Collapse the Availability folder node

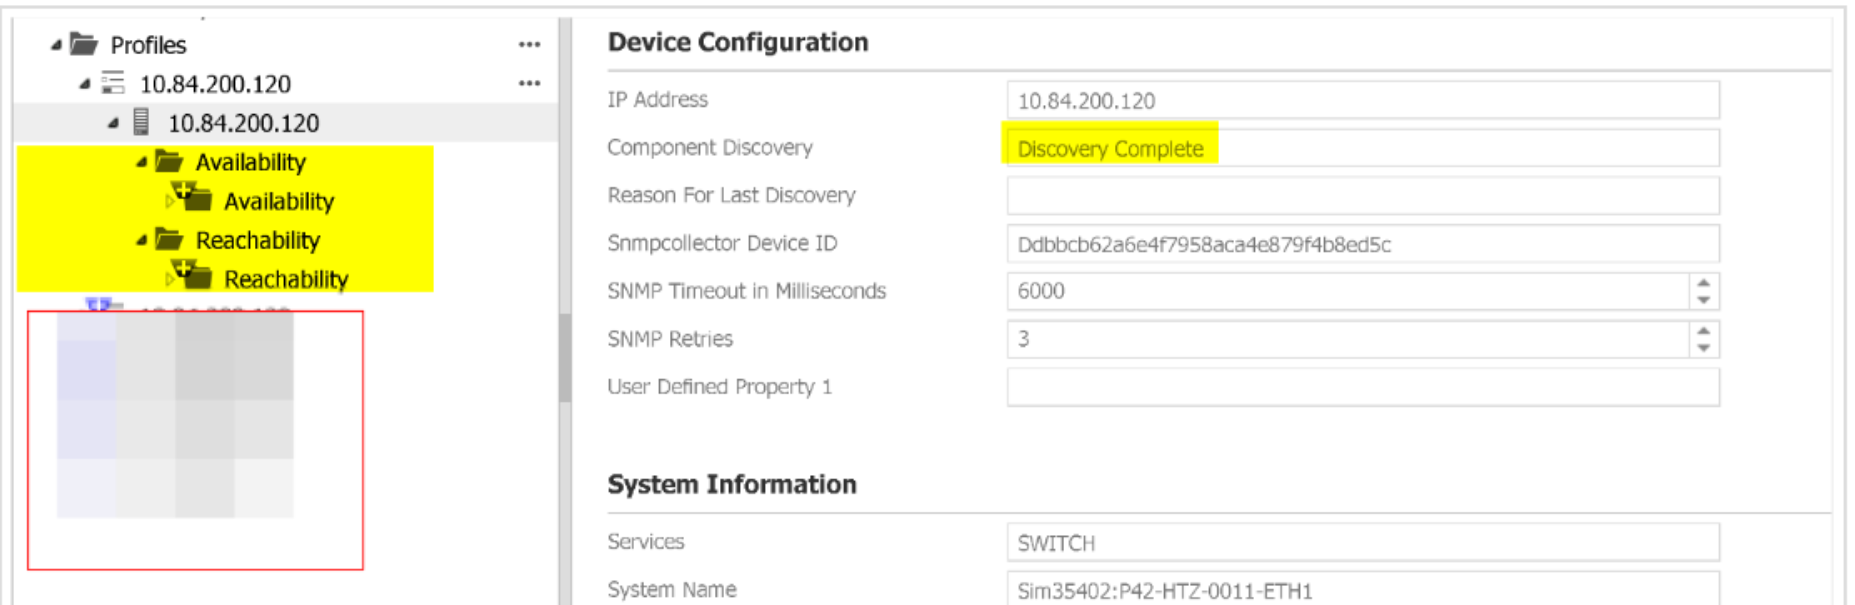coord(142,162)
